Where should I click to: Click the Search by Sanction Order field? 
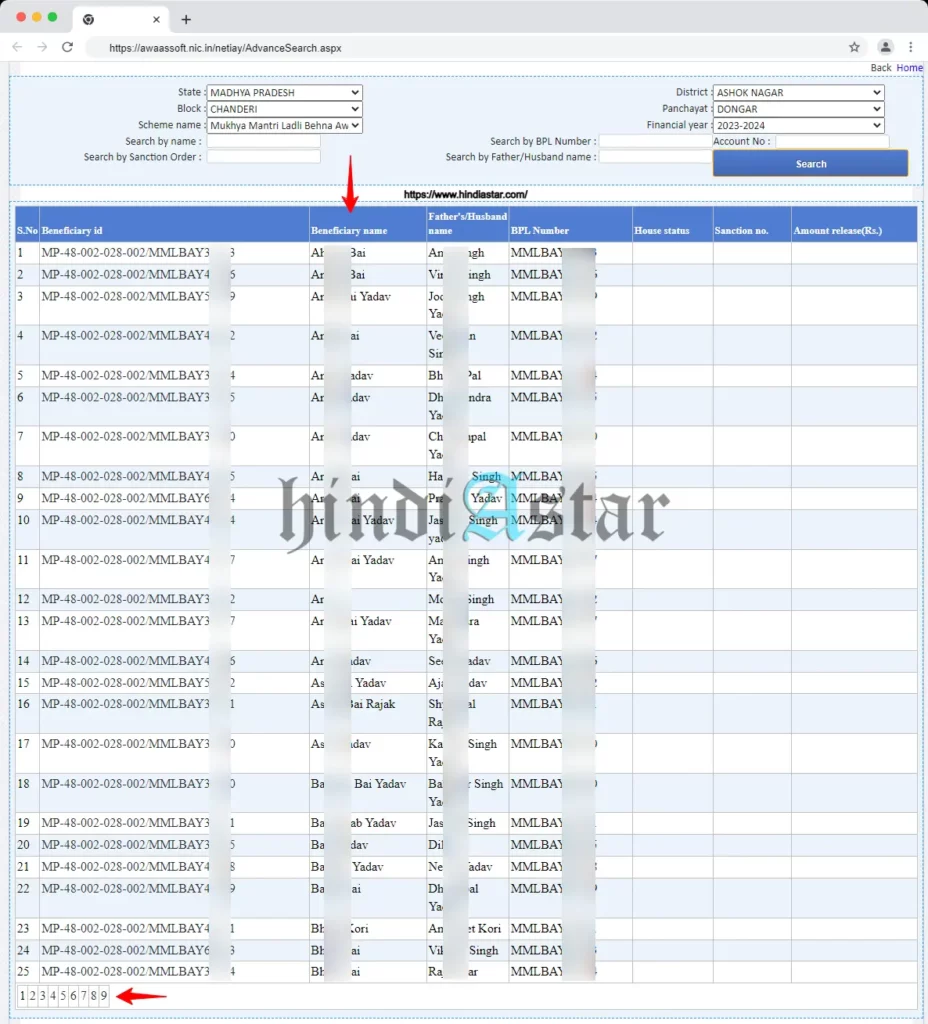[x=263, y=157]
